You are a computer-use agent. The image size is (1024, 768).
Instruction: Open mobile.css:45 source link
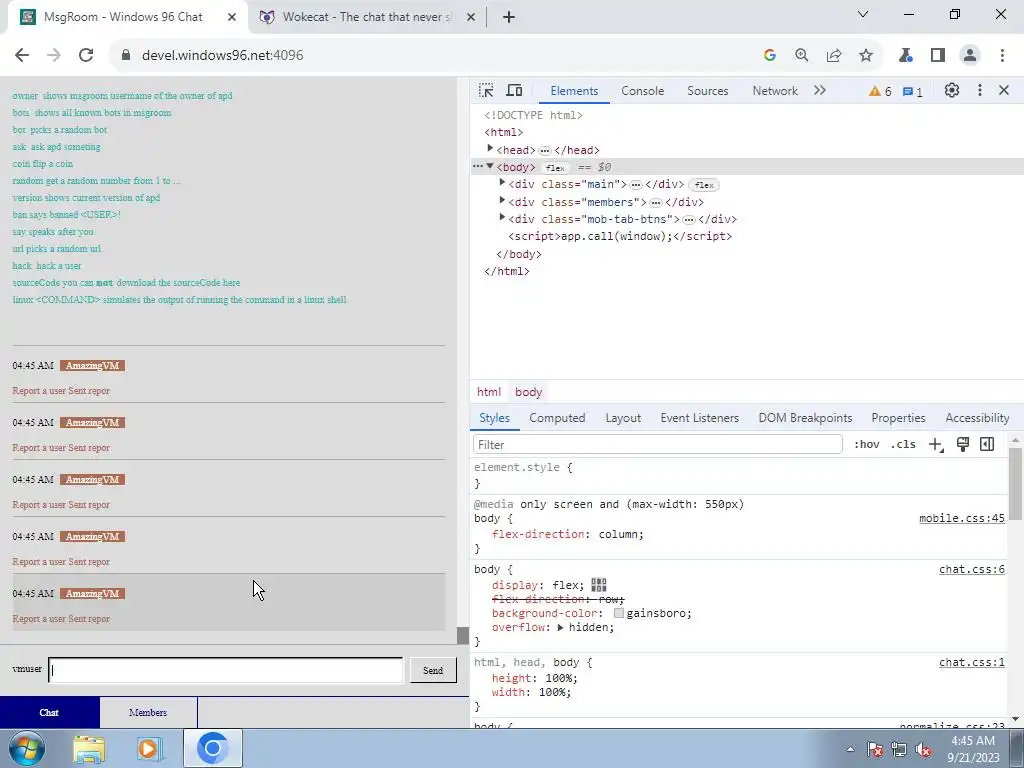point(962,519)
